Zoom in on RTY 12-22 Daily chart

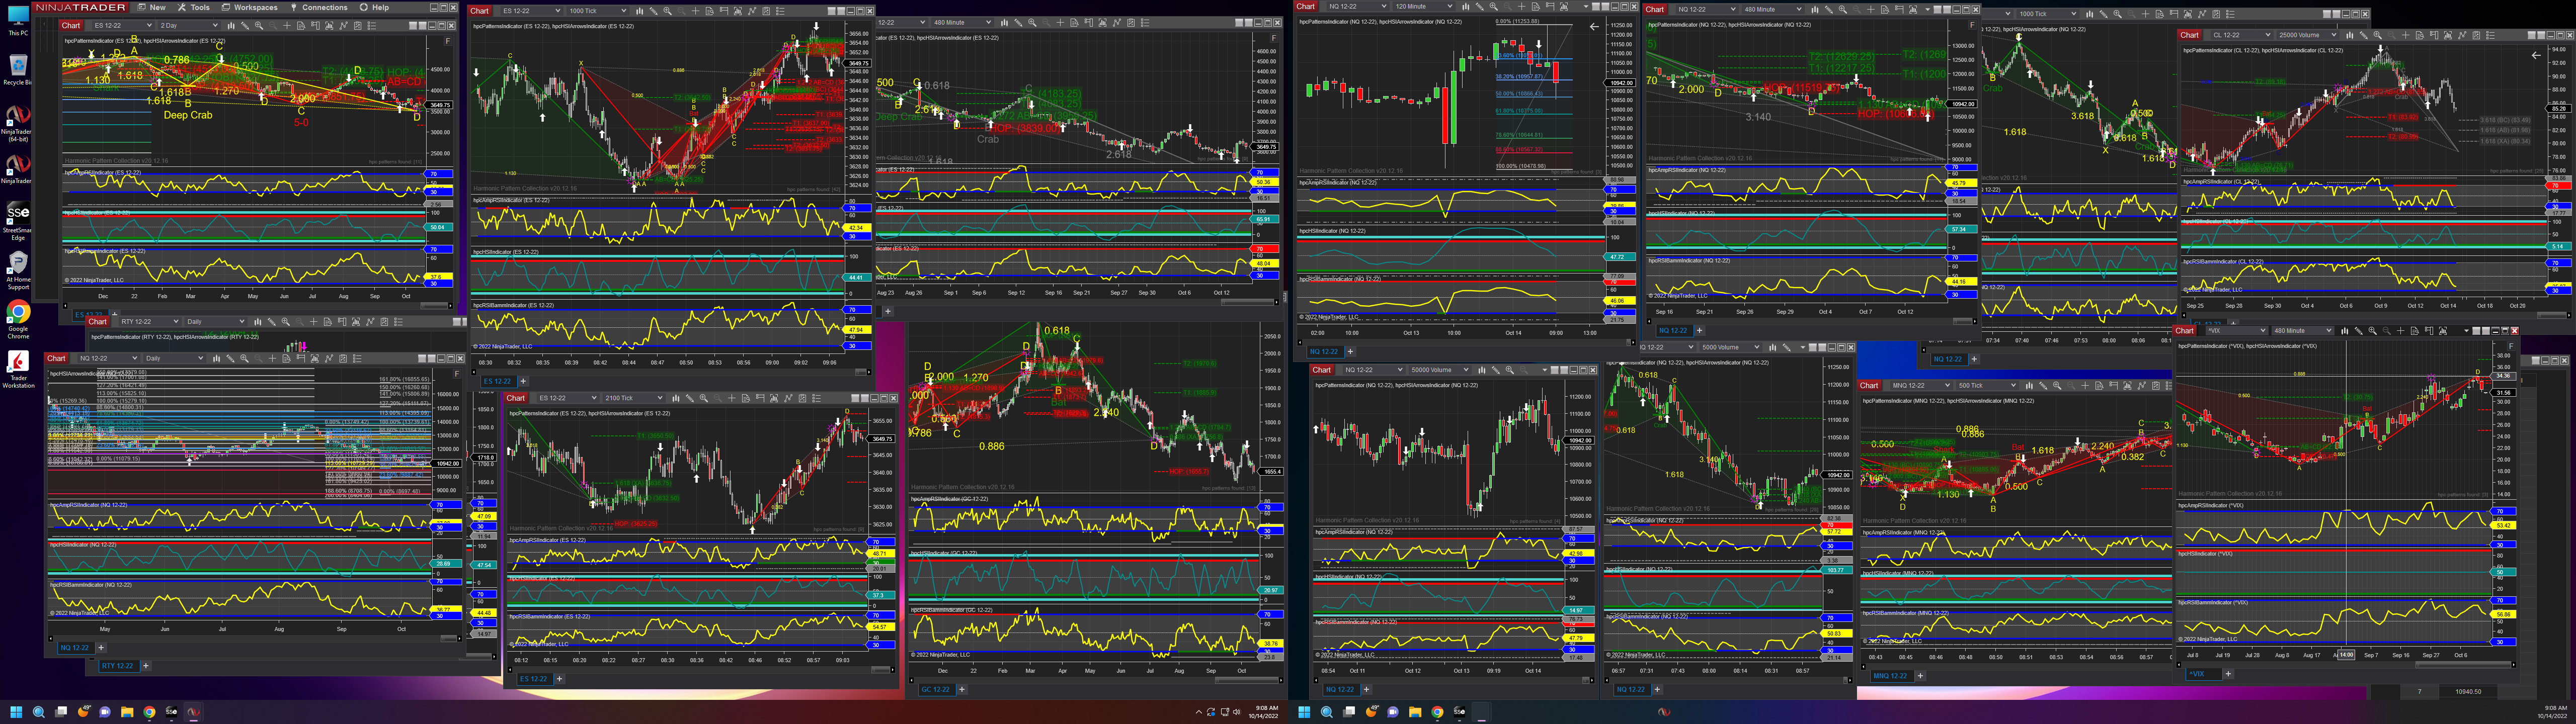[x=286, y=322]
